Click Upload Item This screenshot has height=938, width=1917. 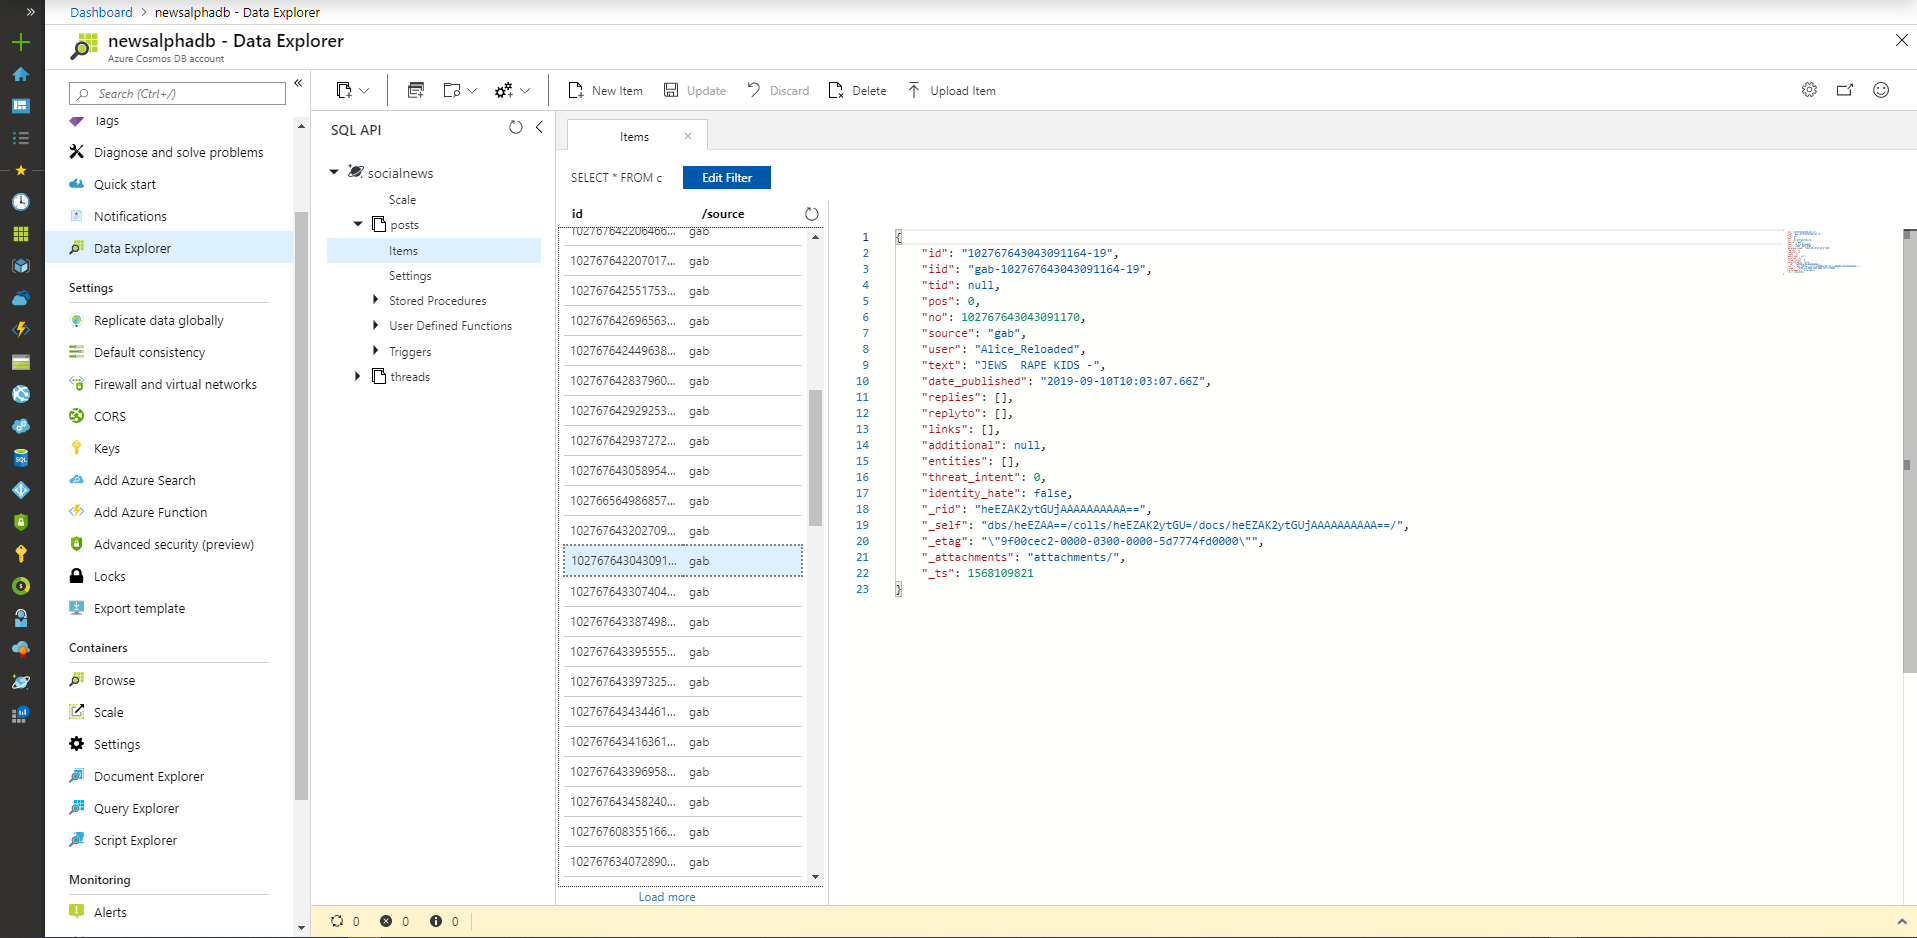(x=951, y=90)
